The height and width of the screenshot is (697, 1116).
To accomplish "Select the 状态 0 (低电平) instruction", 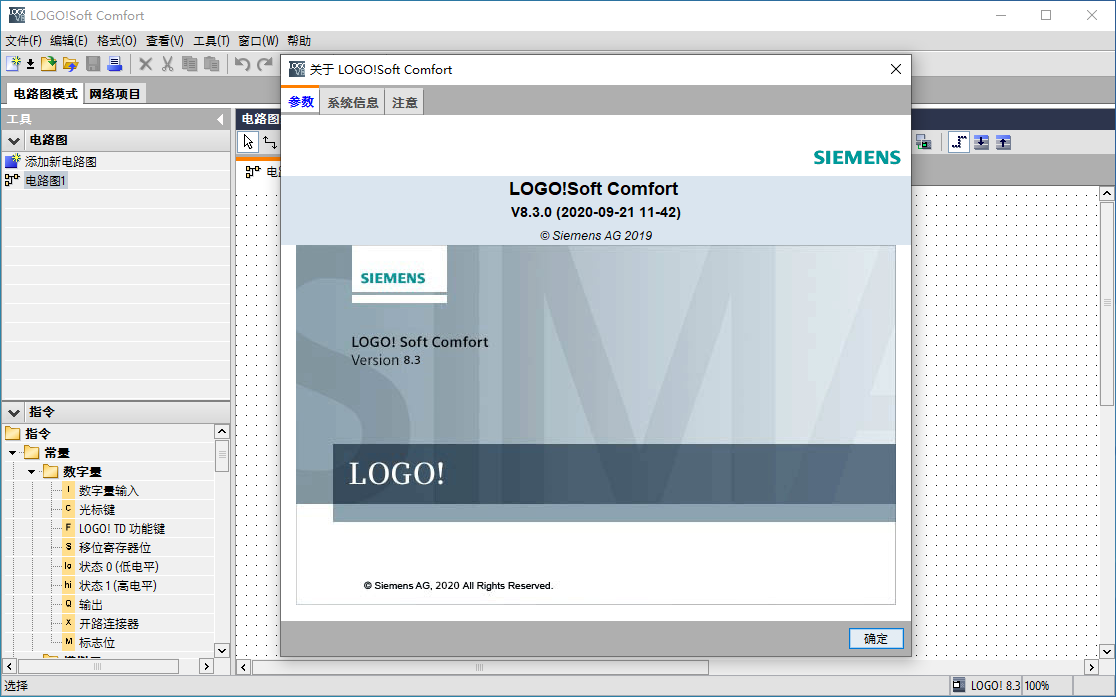I will pyautogui.click(x=118, y=567).
